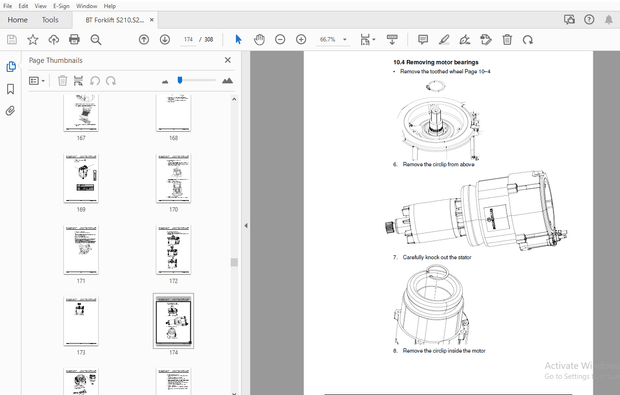Image resolution: width=620 pixels, height=395 pixels.
Task: Select the arrow selection tool
Action: (x=238, y=40)
